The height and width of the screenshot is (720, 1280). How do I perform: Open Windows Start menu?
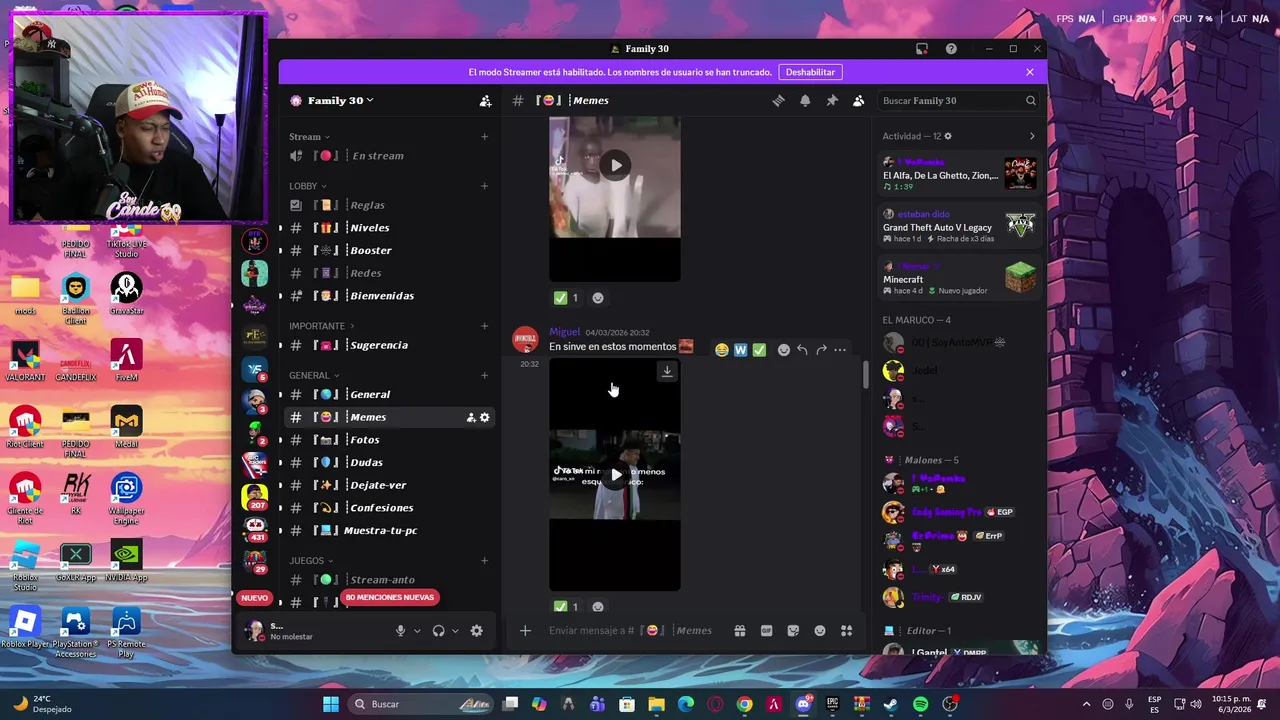tap(331, 704)
